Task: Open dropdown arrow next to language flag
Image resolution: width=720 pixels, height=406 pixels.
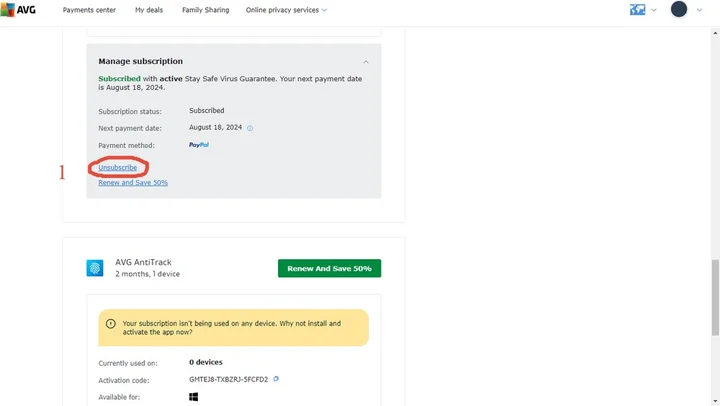Action: pos(654,10)
